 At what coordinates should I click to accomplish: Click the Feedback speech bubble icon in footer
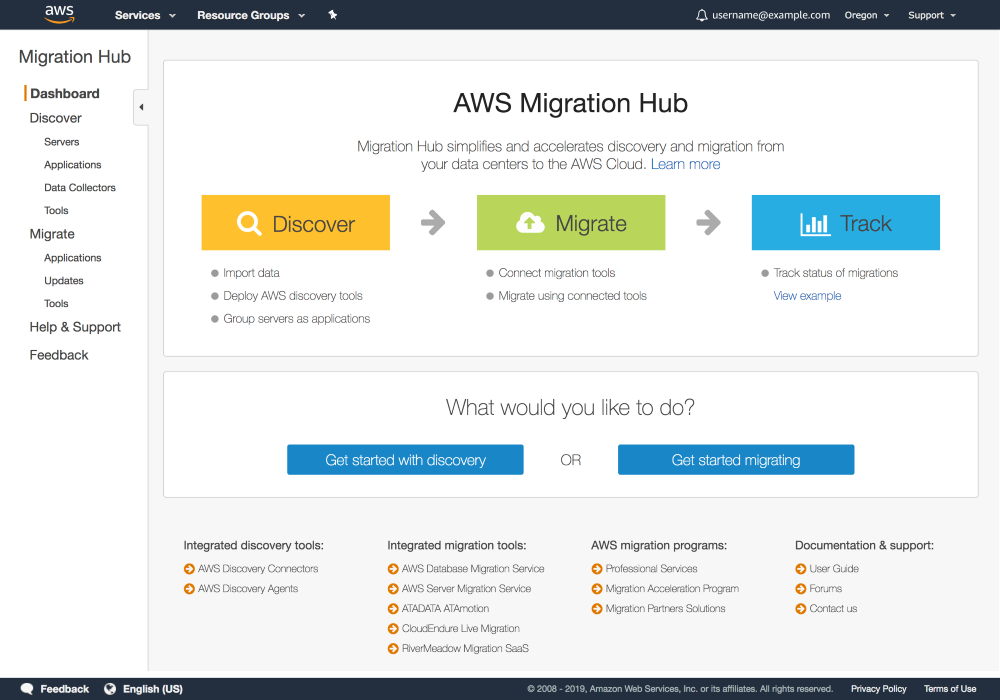(x=27, y=689)
